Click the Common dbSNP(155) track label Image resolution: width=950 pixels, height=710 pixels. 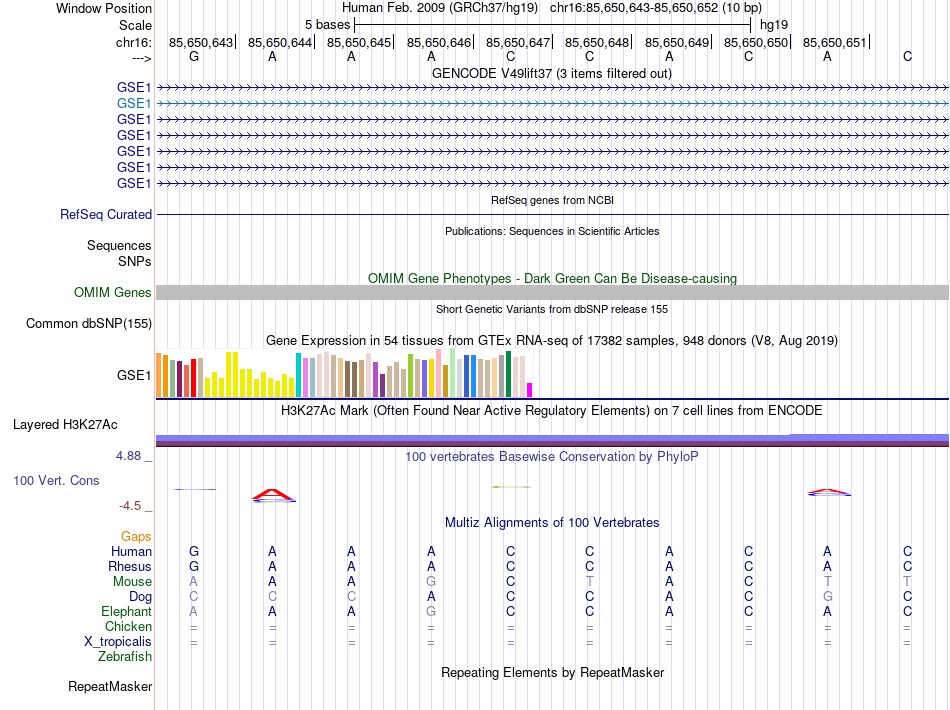click(89, 323)
